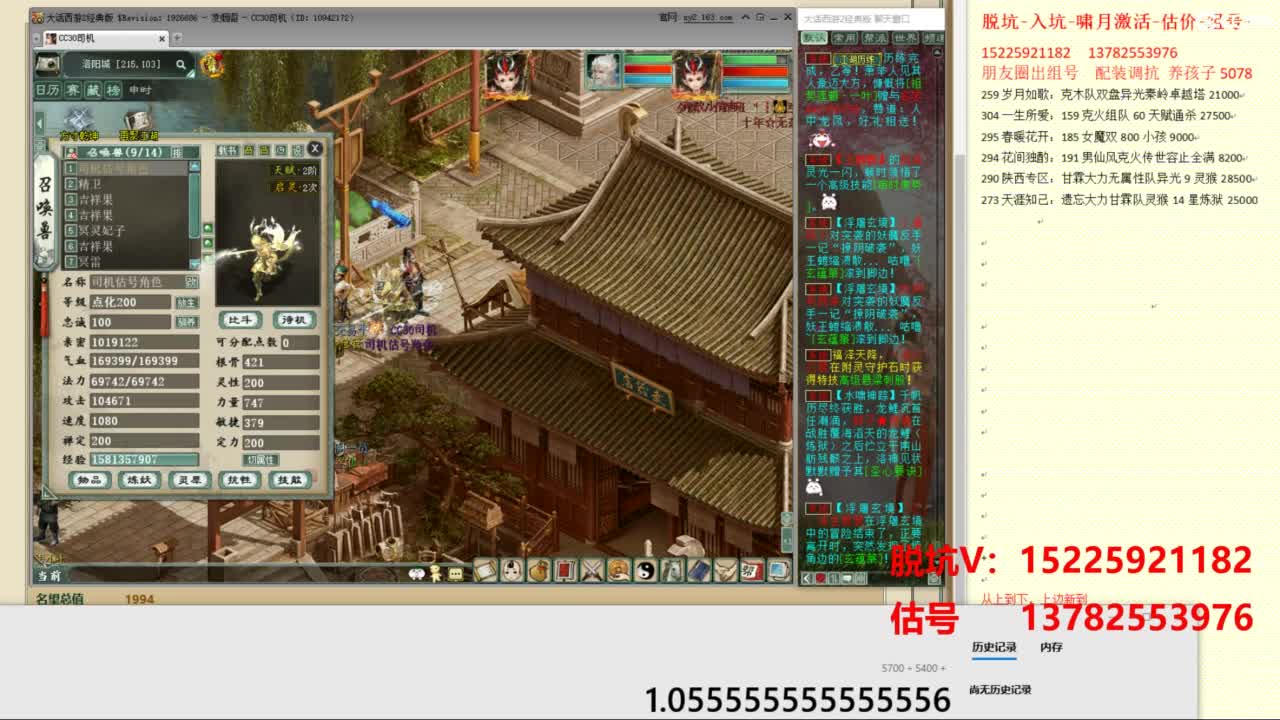
Task: Open the 饰品 accessories tab
Action: coord(89,480)
